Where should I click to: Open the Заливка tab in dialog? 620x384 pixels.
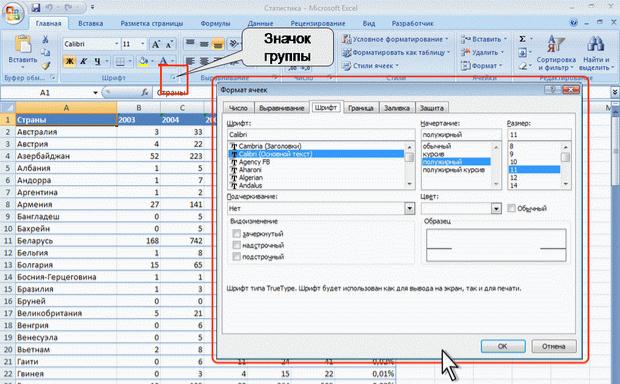(x=397, y=108)
